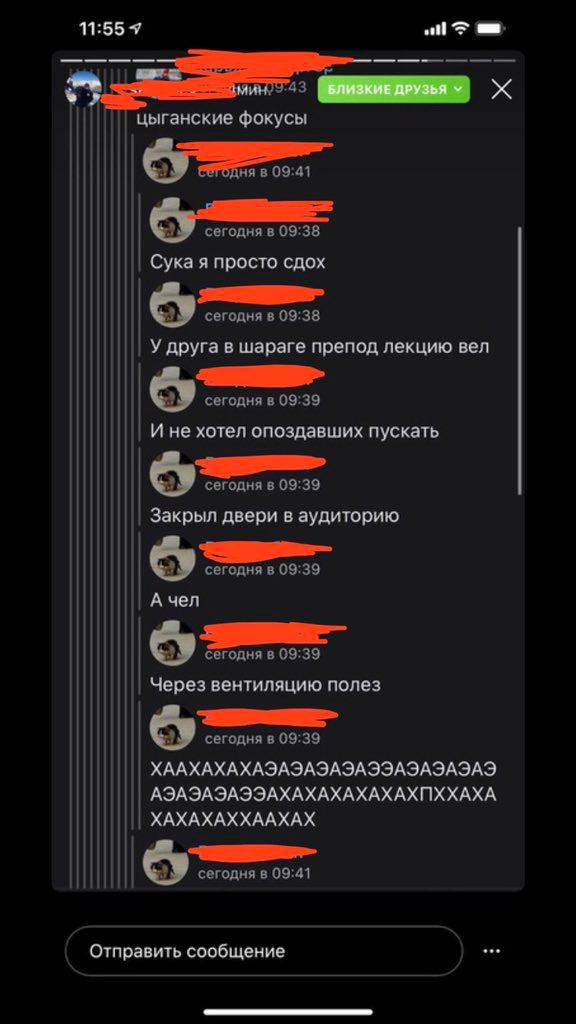
Task: Click the avatar above the ХААХАХА laughing message
Action: point(173,728)
